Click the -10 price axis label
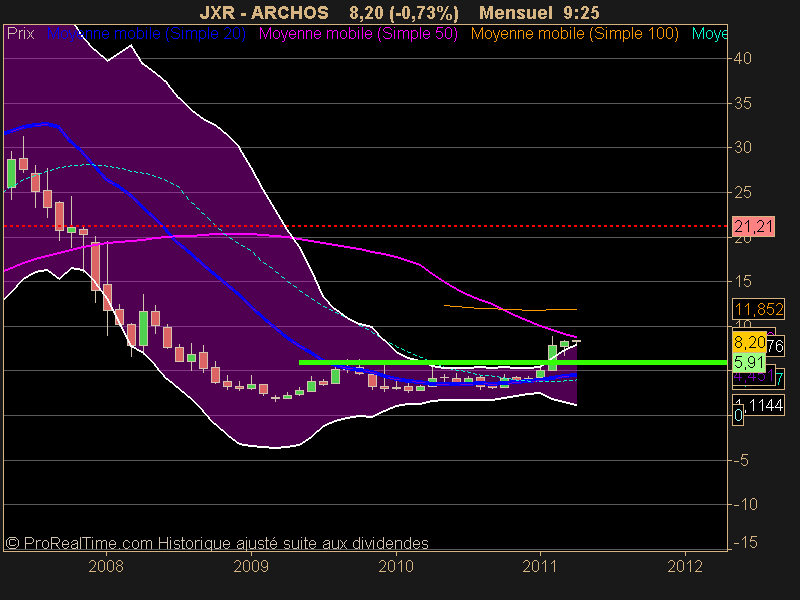 pyautogui.click(x=745, y=504)
